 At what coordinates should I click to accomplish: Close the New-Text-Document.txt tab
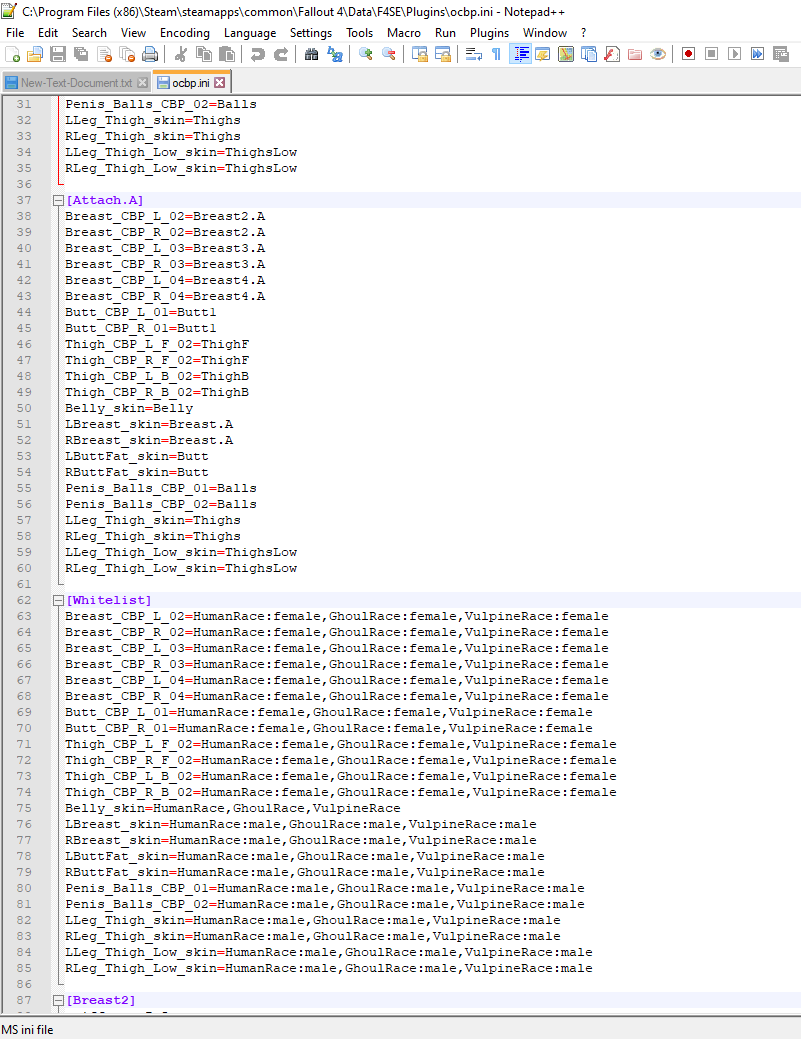click(x=142, y=83)
